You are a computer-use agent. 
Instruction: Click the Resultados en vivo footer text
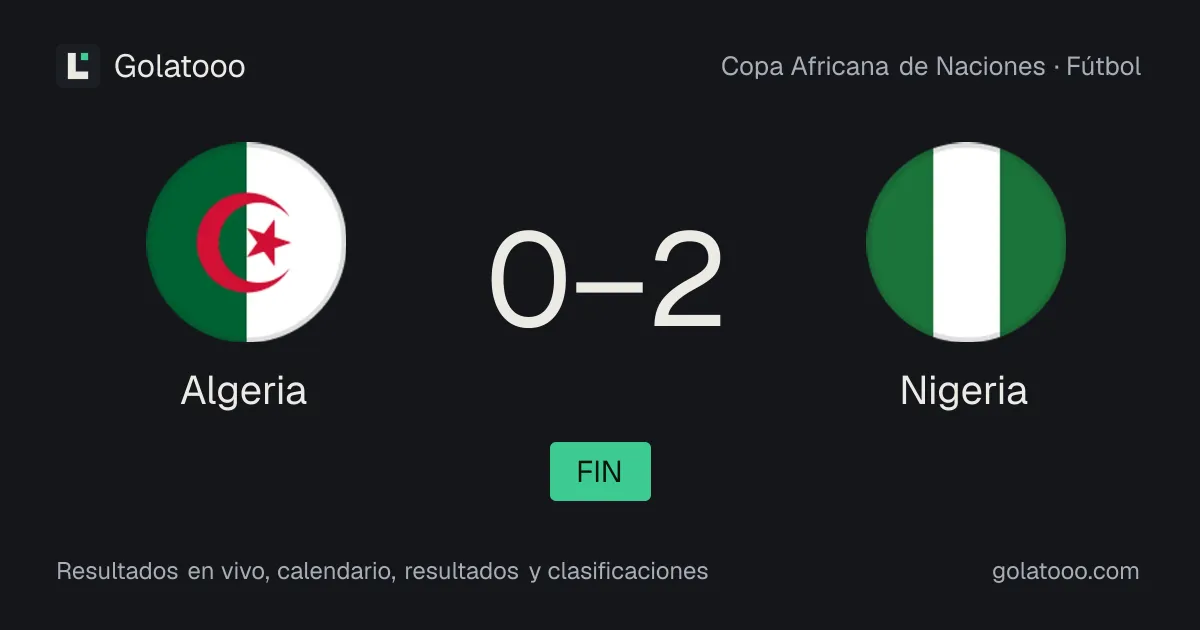[160, 571]
